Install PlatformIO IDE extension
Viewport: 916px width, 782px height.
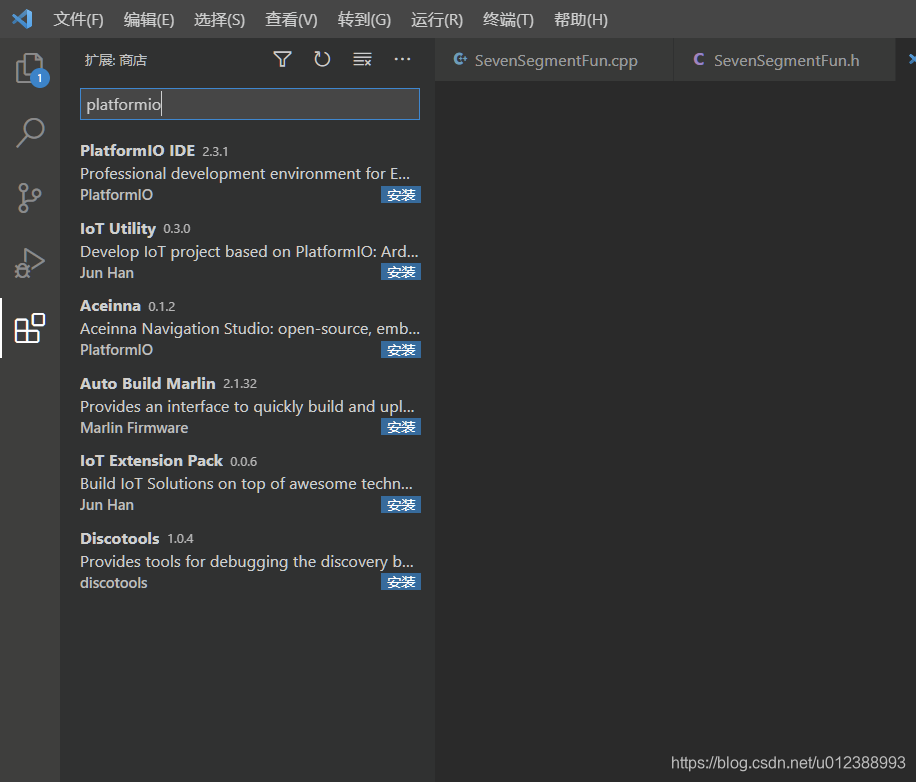tap(401, 195)
